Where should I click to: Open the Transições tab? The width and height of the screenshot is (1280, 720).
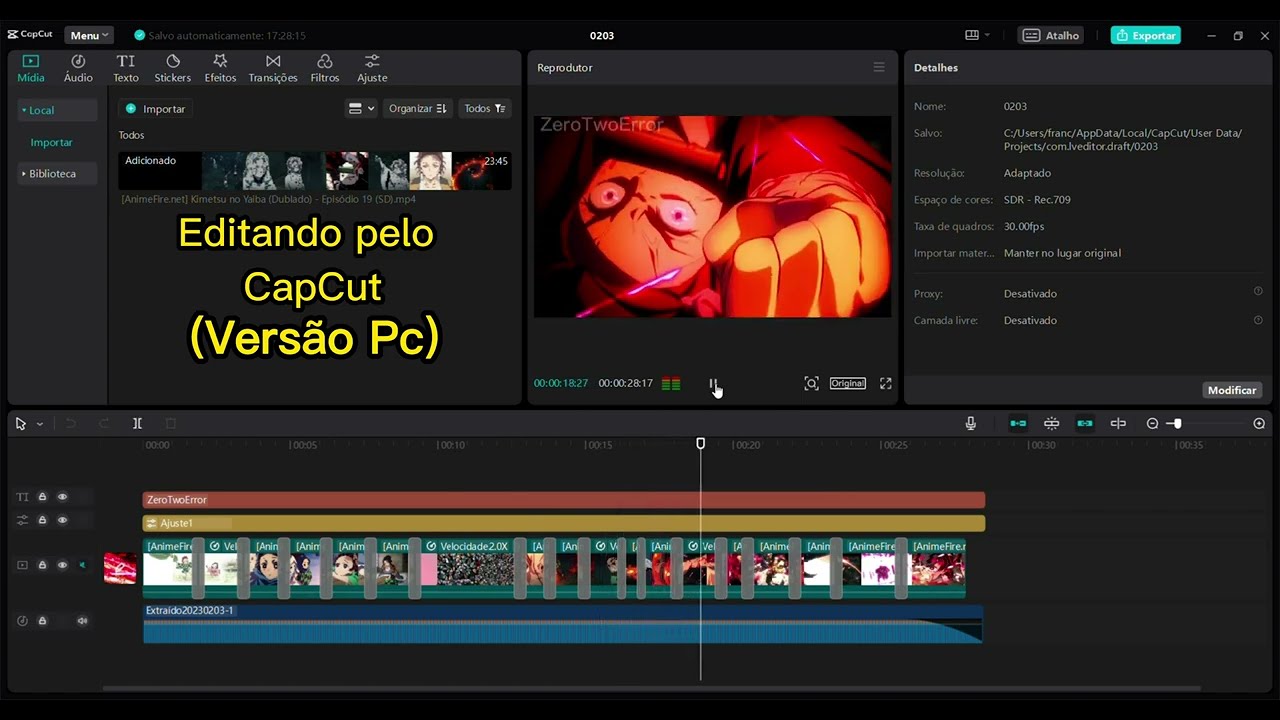pyautogui.click(x=273, y=68)
